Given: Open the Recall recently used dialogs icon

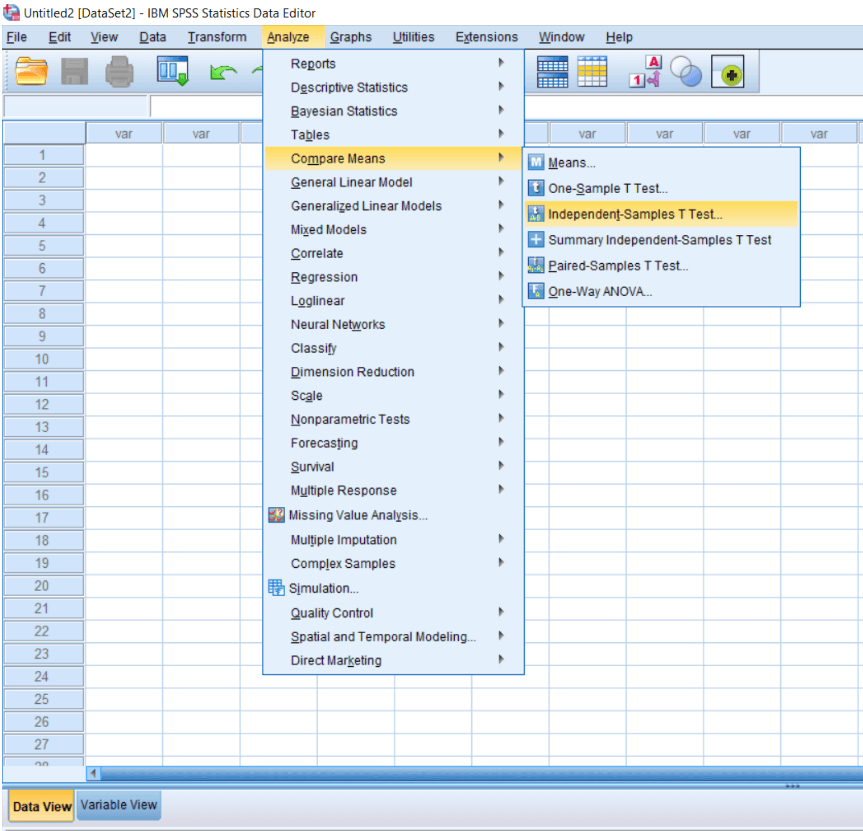Looking at the screenshot, I should point(173,71).
